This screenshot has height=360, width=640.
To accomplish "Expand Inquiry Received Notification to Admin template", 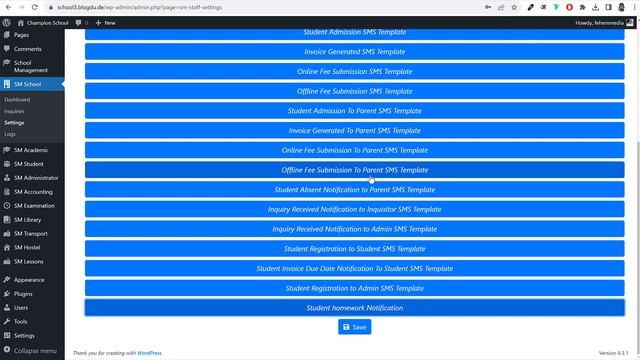I will pyautogui.click(x=354, y=229).
